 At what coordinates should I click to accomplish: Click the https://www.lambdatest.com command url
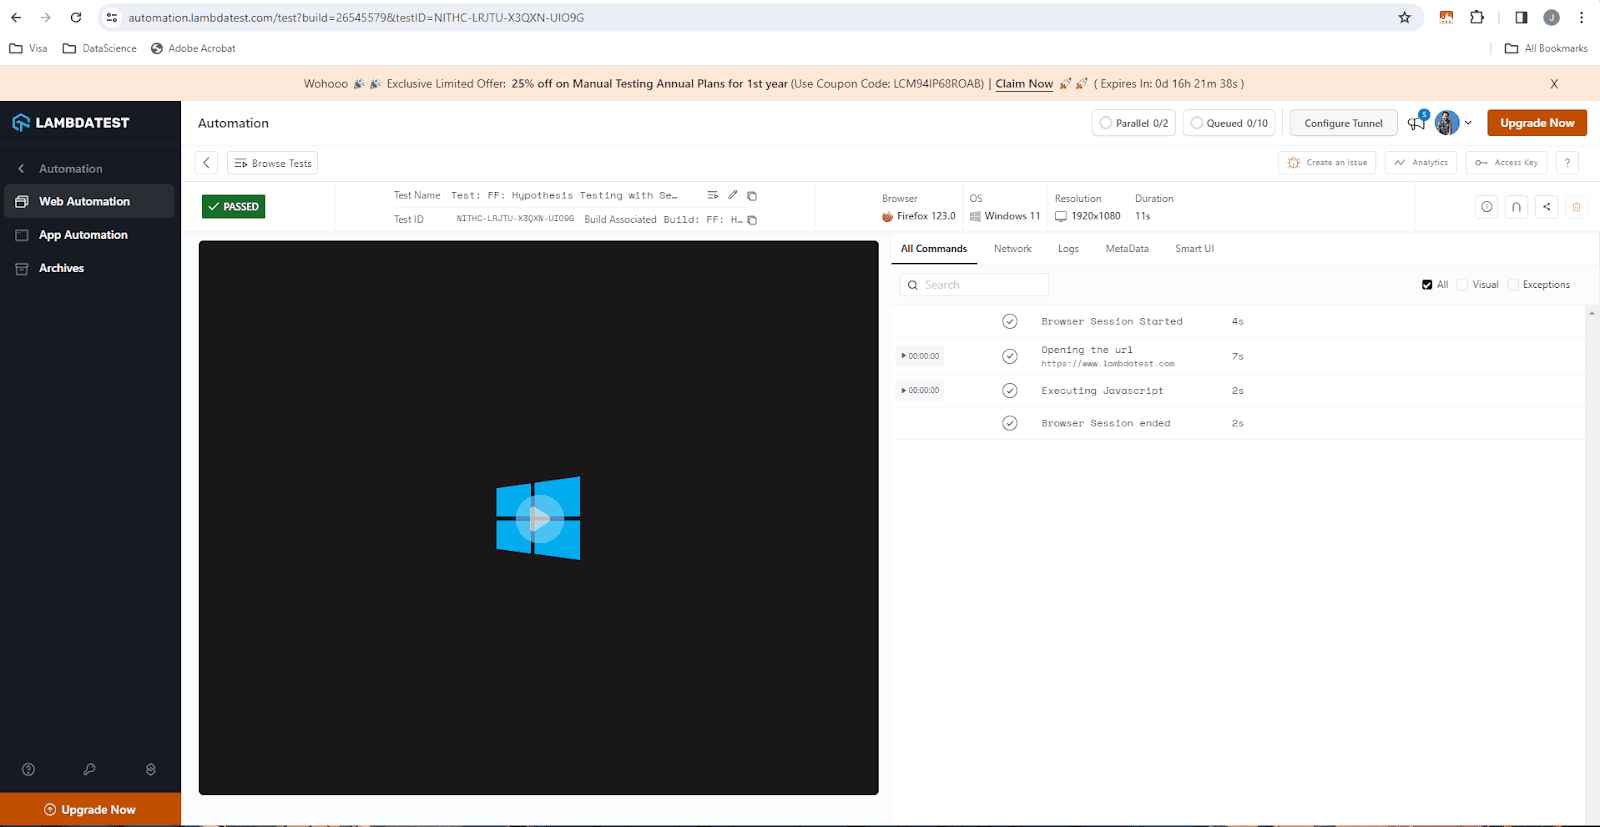click(x=1108, y=364)
